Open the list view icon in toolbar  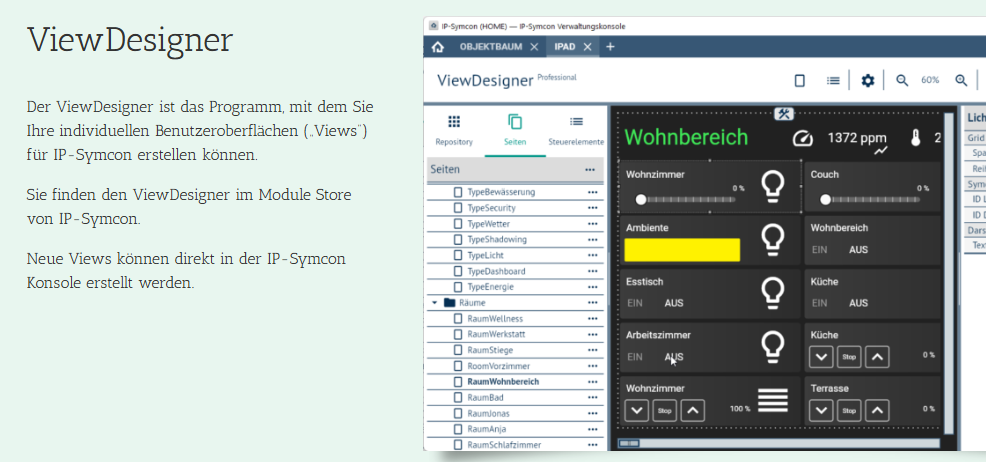point(833,80)
